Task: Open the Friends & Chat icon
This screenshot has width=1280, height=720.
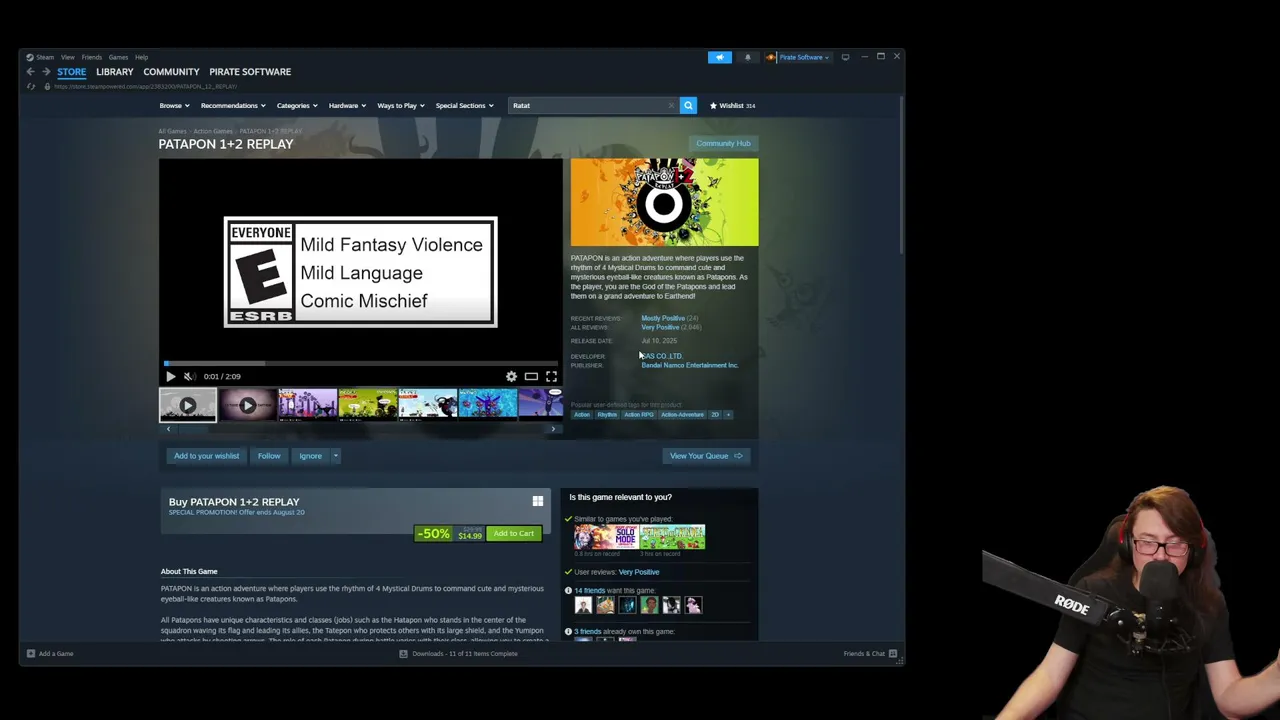Action: coord(893,654)
